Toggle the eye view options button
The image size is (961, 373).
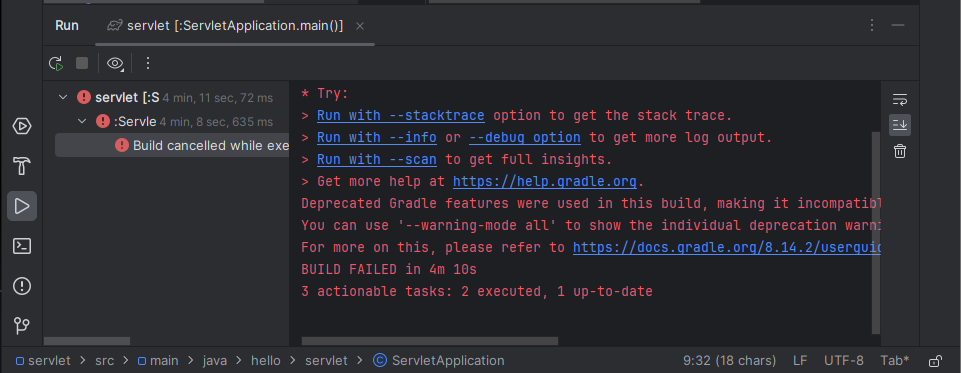point(115,63)
